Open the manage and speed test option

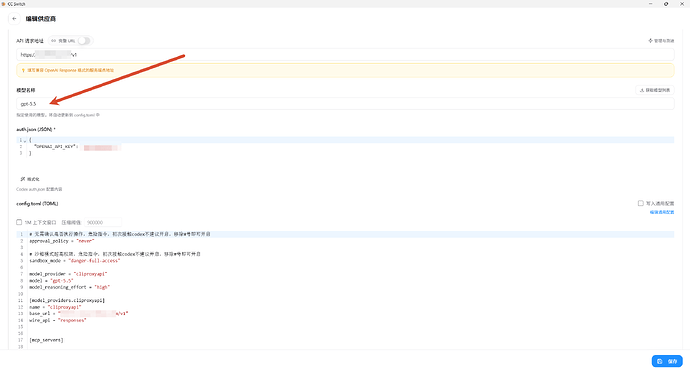[661, 40]
